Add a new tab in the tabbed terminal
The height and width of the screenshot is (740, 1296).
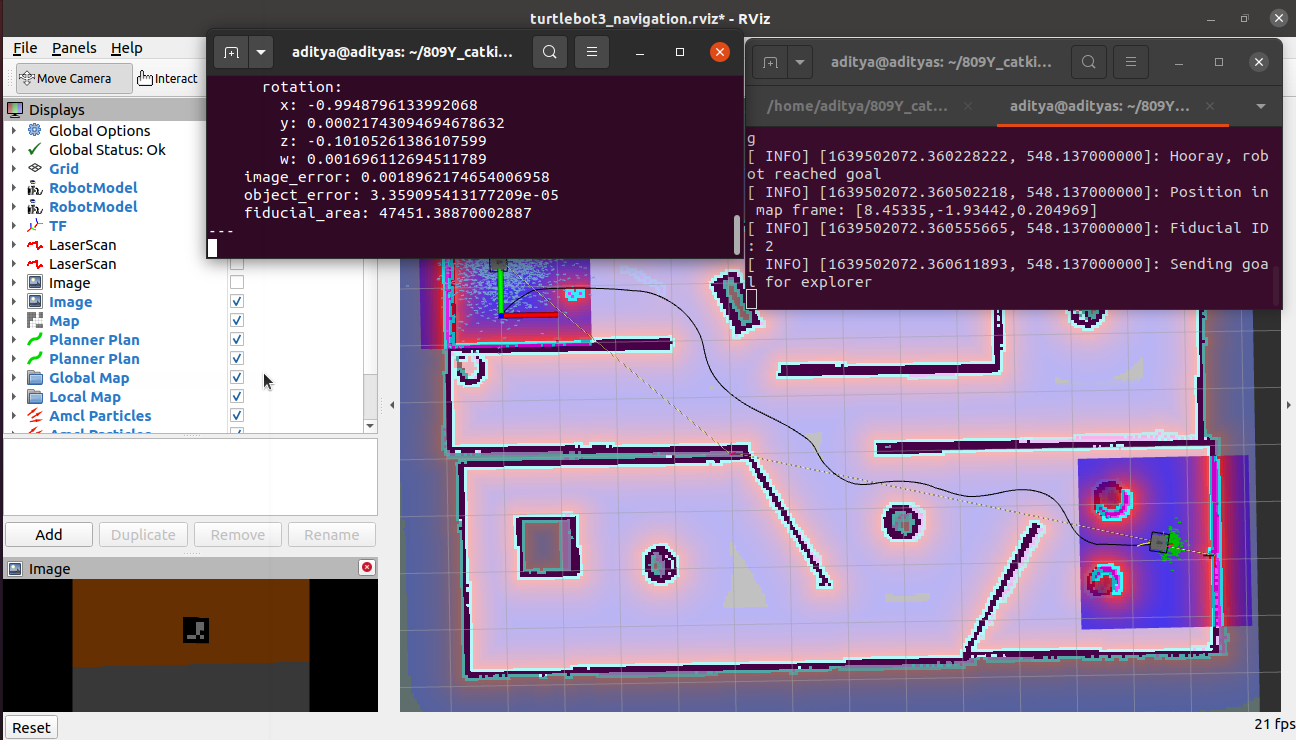pyautogui.click(x=769, y=62)
